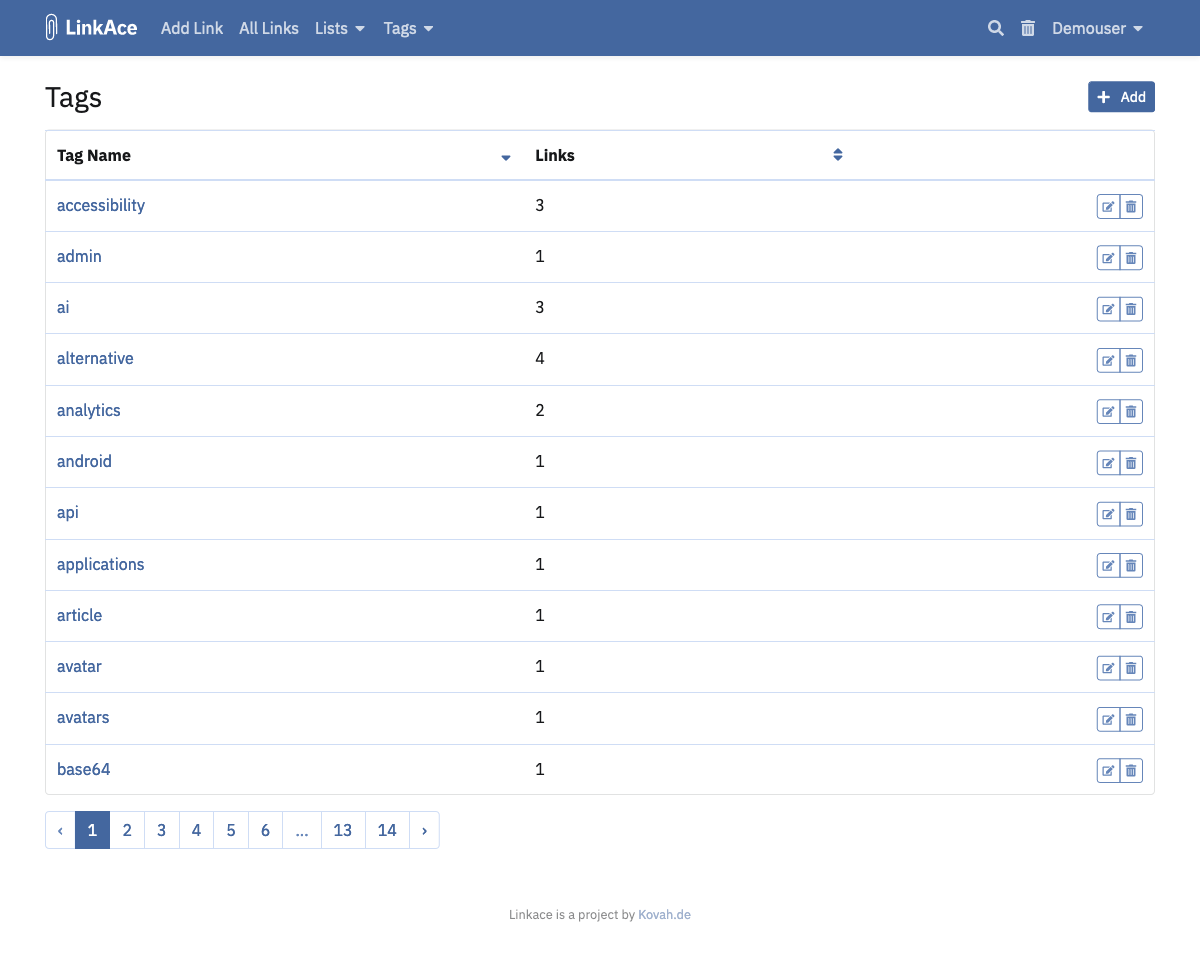Edit the alternative tag via its edit icon
This screenshot has width=1200, height=972.
tap(1107, 360)
